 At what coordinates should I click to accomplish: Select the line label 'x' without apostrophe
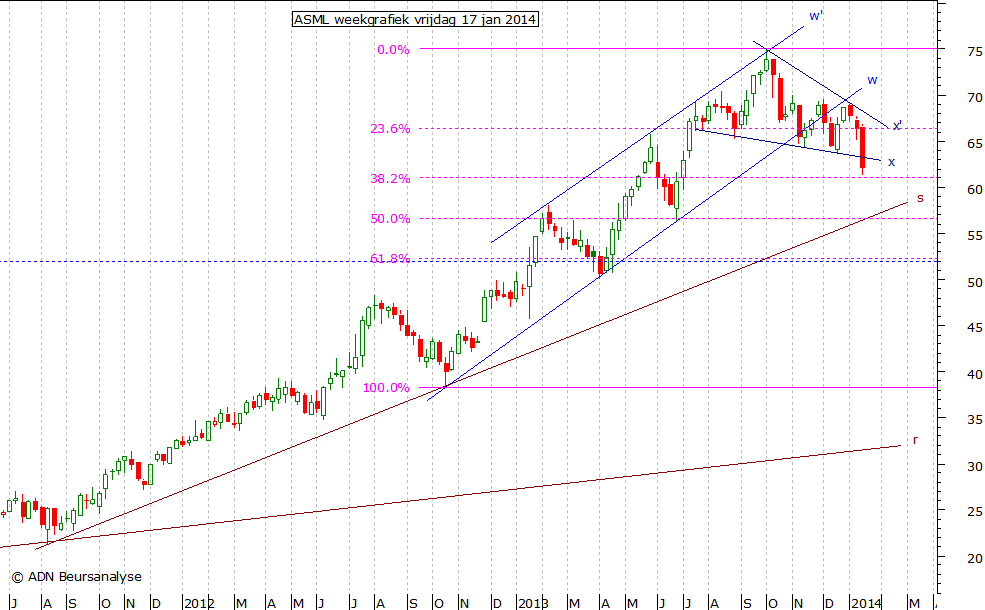891,162
